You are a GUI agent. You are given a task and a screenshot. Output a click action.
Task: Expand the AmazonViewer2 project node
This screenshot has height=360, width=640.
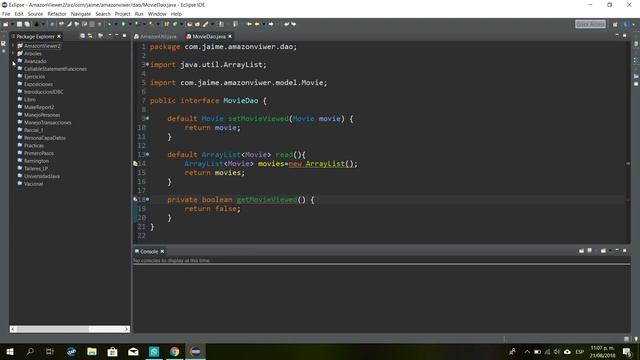13,46
